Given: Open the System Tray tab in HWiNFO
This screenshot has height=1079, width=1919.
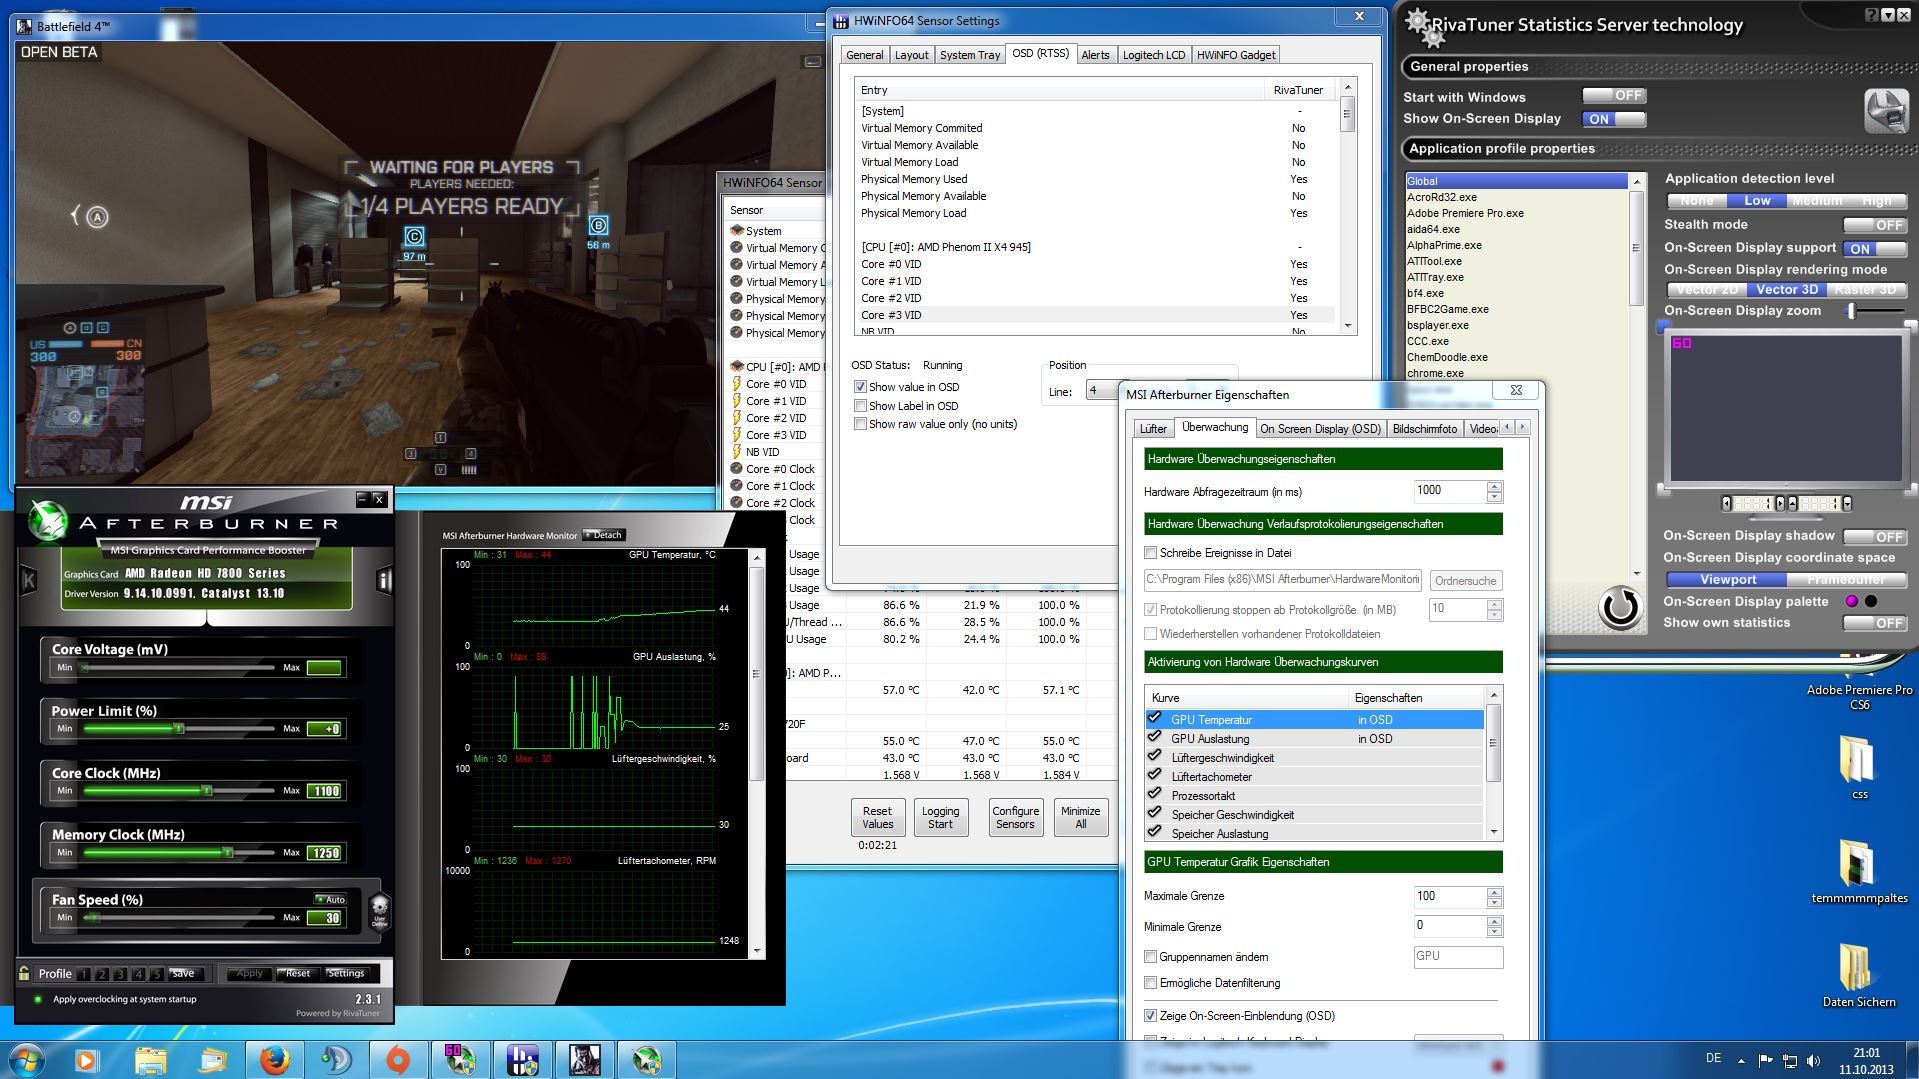Looking at the screenshot, I should 970,55.
